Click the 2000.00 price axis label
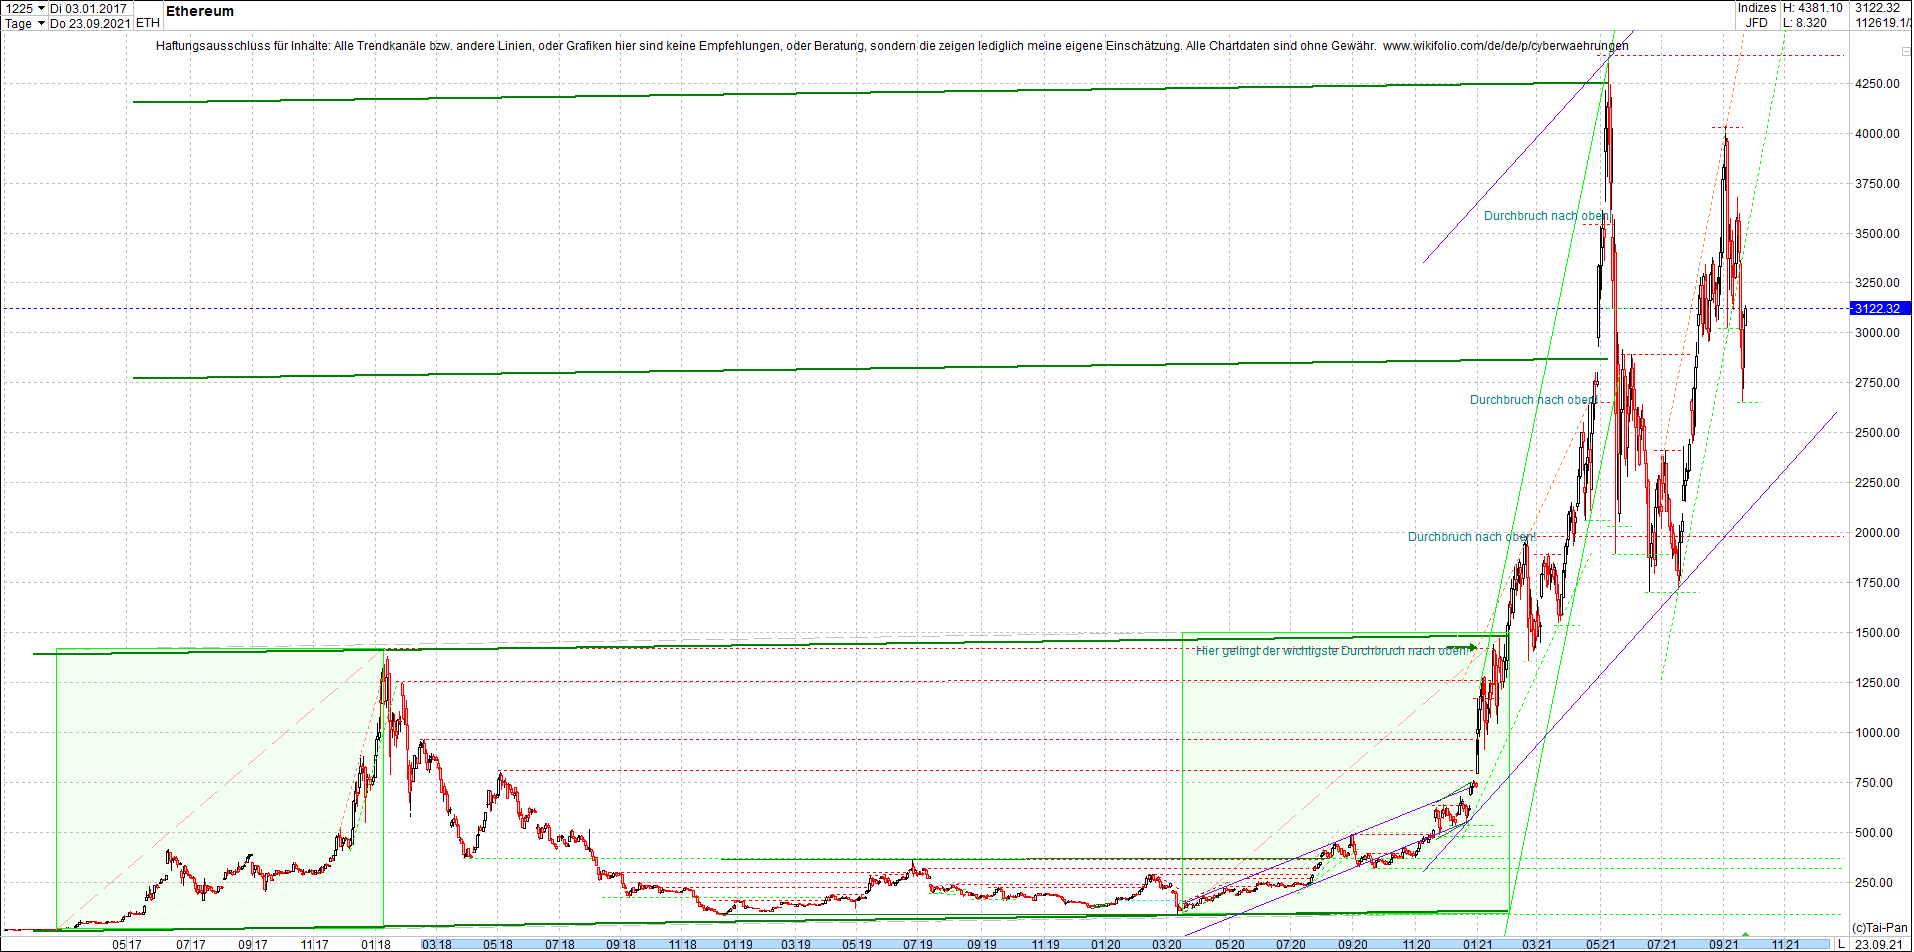 [x=1877, y=533]
